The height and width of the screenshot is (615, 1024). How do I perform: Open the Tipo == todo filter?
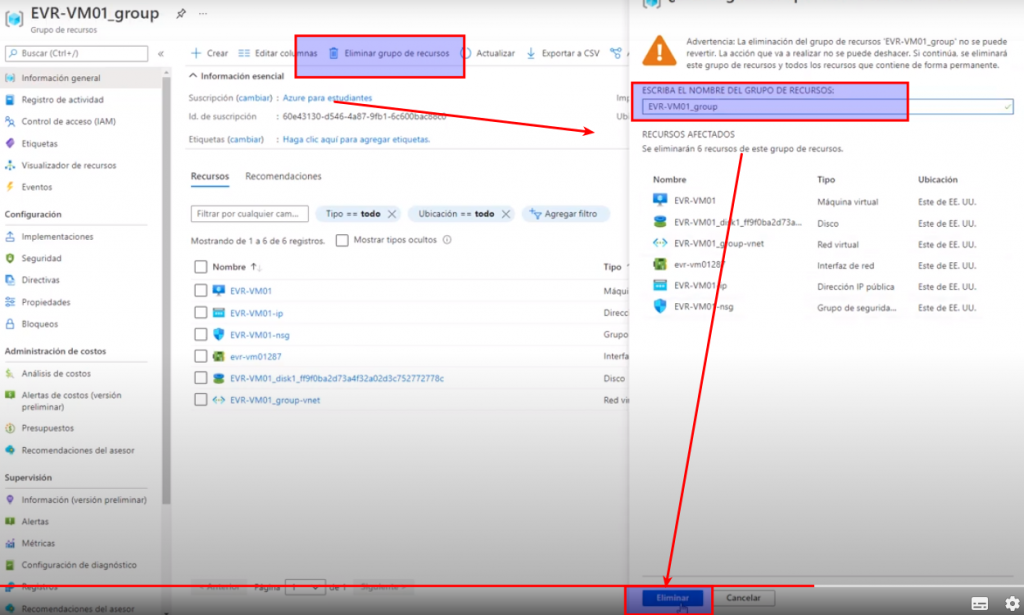pos(353,213)
